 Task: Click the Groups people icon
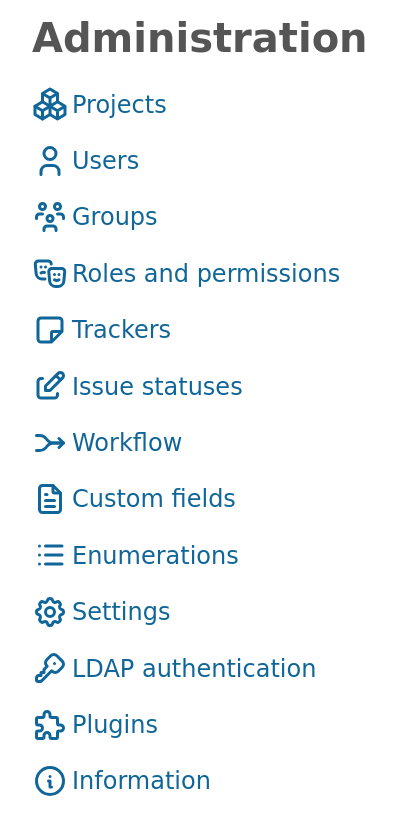[x=50, y=217]
